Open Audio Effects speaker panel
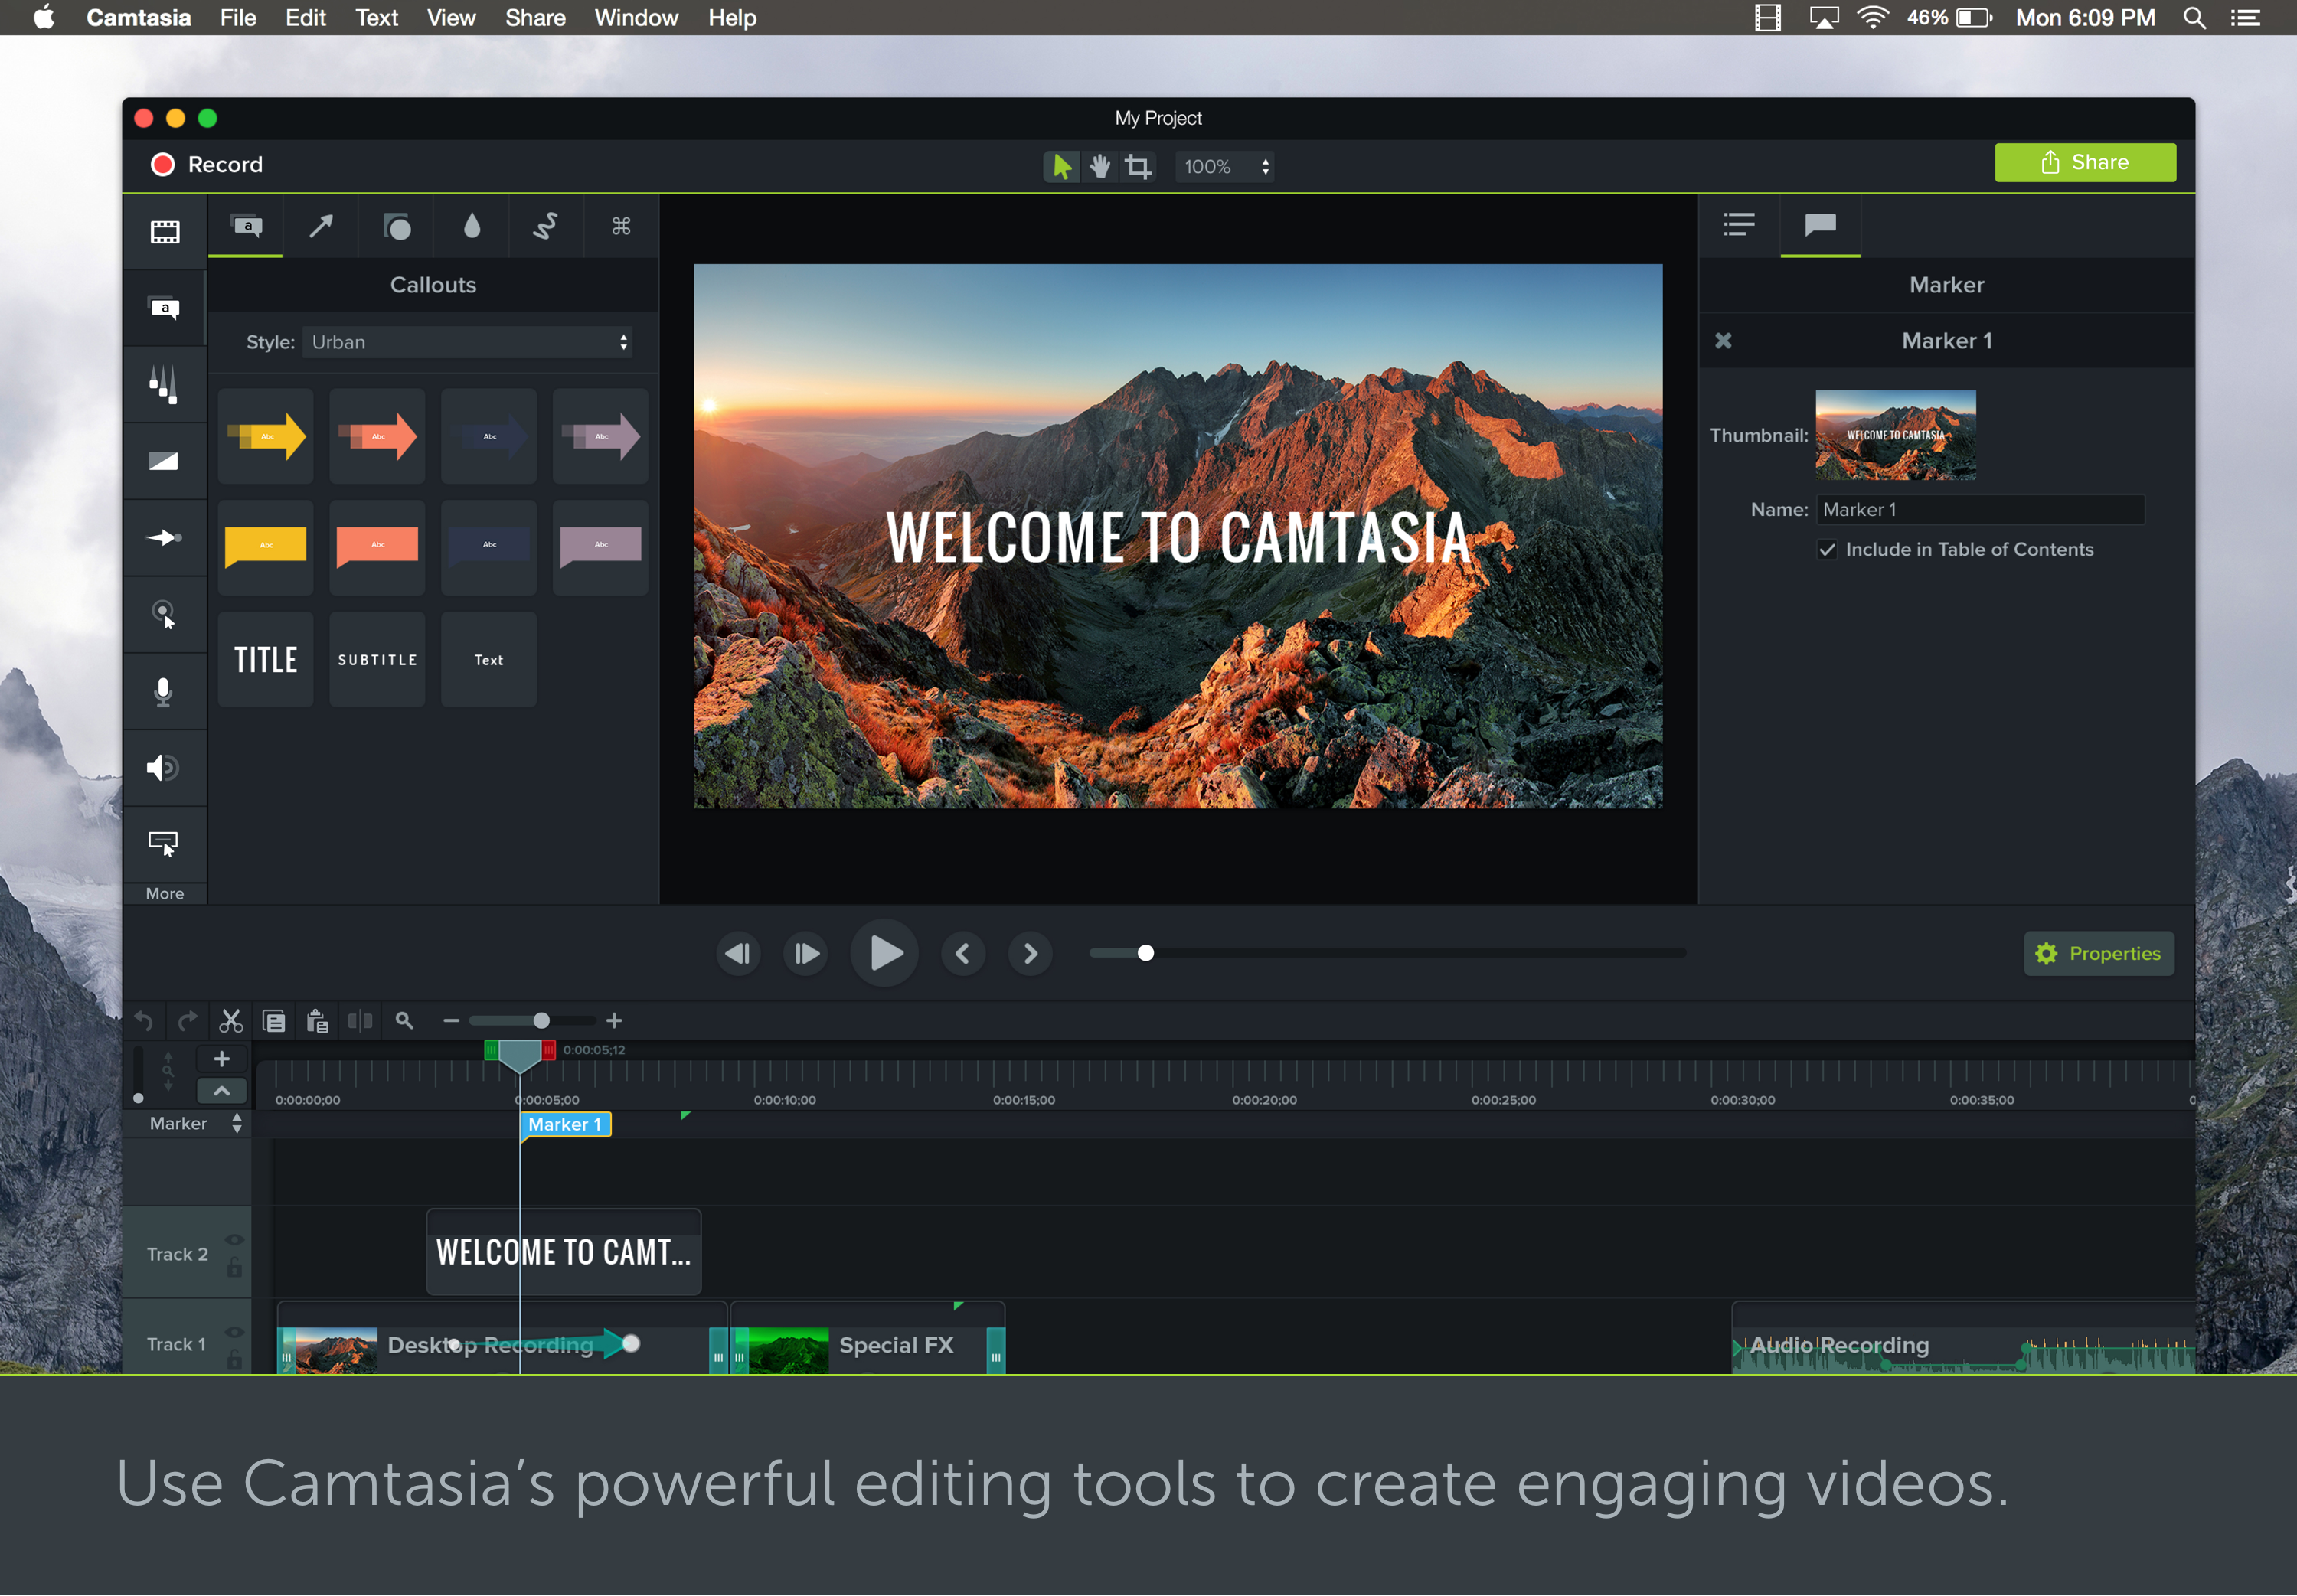This screenshot has height=1596, width=2297. tap(164, 767)
